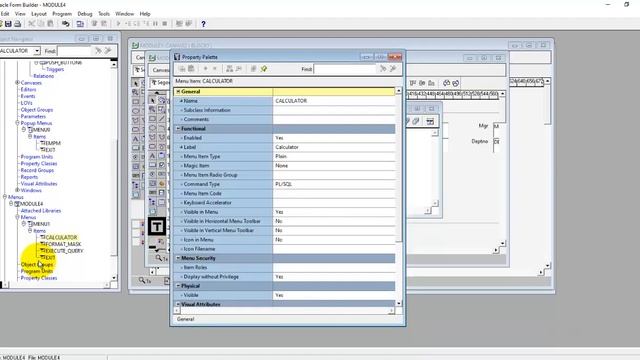Open the Program menu
Image resolution: width=640 pixels, height=360 pixels.
click(x=62, y=13)
